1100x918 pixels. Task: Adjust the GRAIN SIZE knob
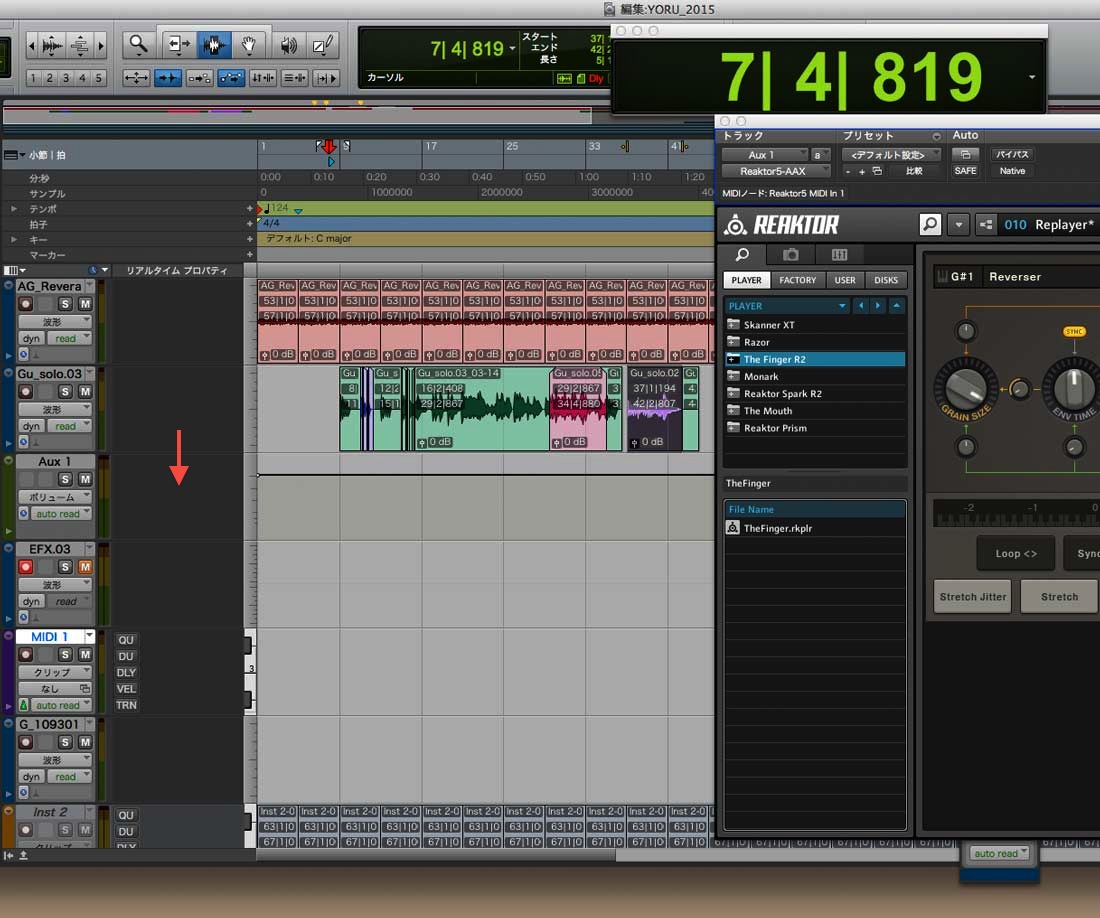coord(966,389)
